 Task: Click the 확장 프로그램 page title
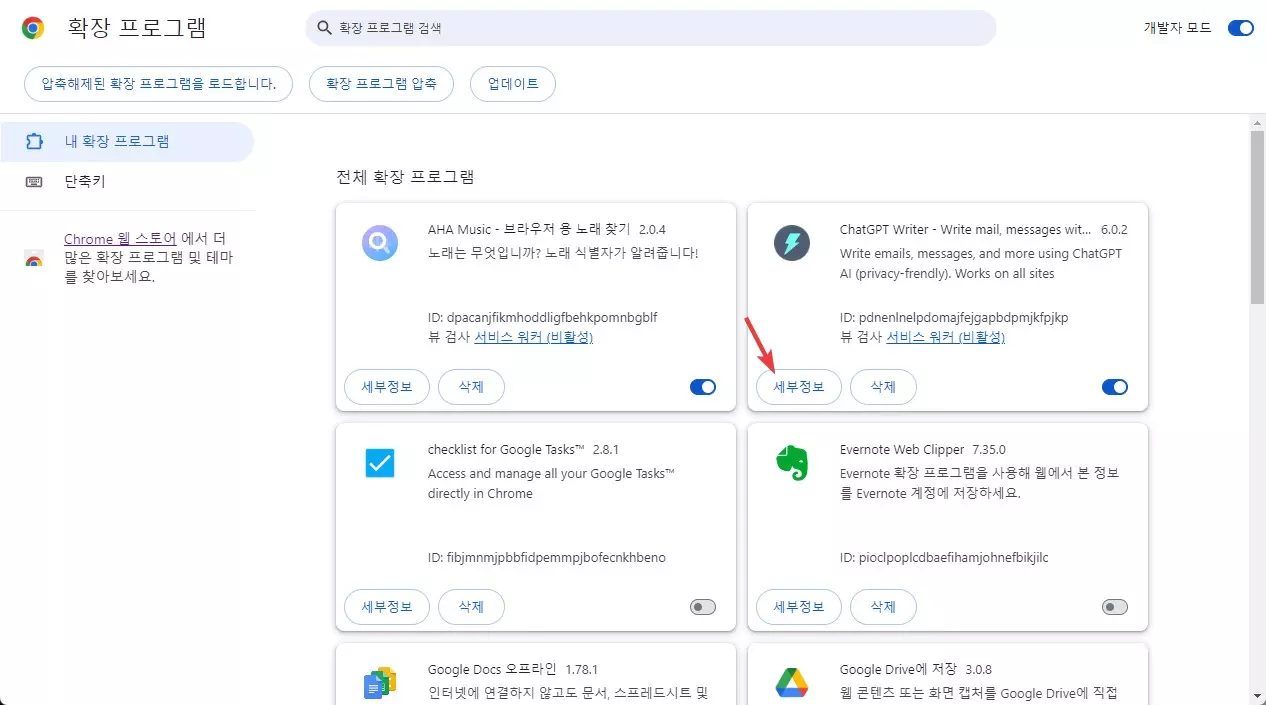click(x=137, y=28)
